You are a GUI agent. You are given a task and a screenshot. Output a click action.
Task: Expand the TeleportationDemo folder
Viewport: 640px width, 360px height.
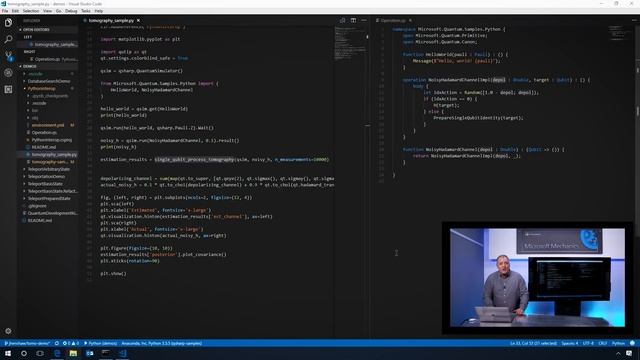tap(46, 176)
